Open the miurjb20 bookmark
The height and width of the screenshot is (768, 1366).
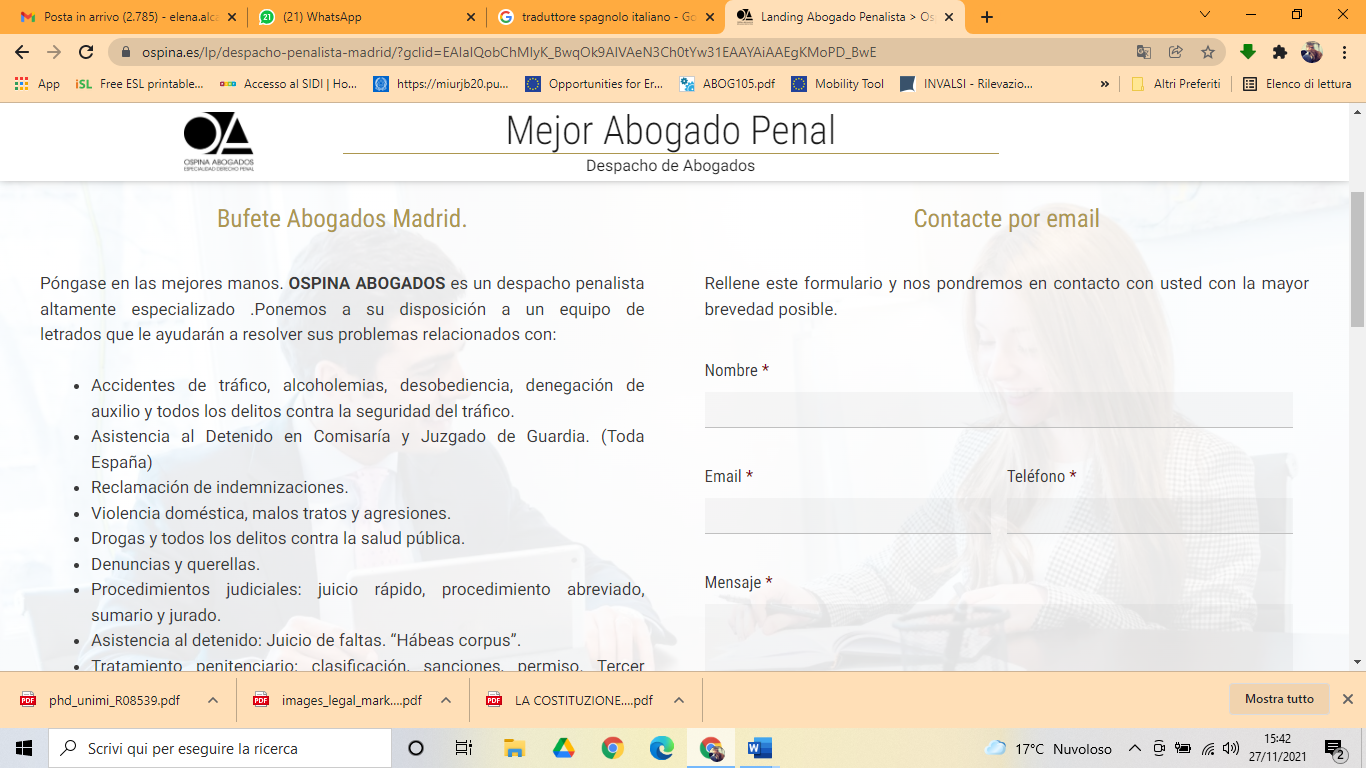[441, 84]
